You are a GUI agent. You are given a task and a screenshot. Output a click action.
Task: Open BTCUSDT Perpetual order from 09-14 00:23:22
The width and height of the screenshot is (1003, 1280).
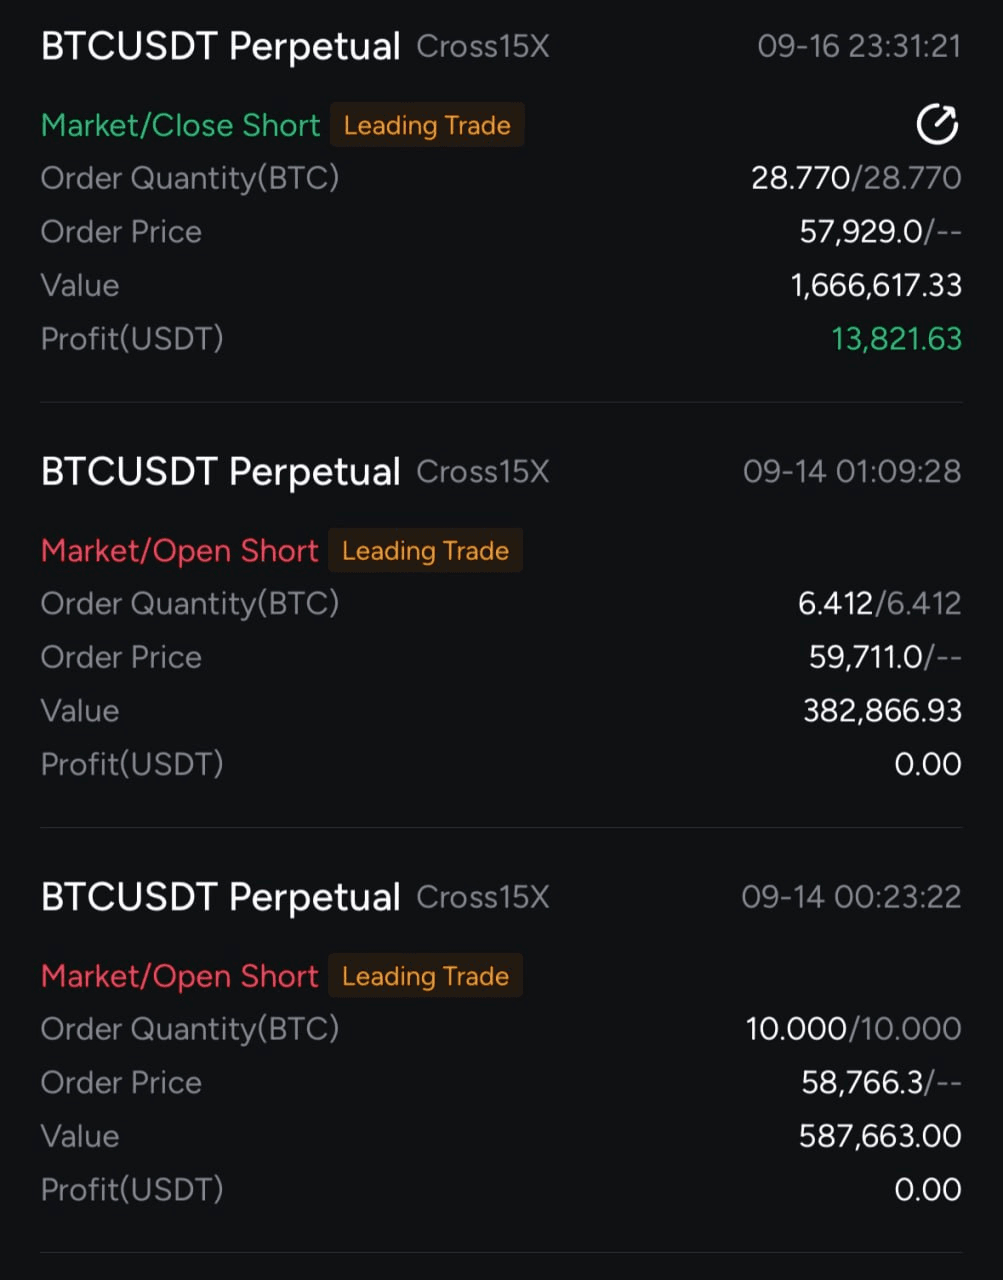(x=220, y=897)
